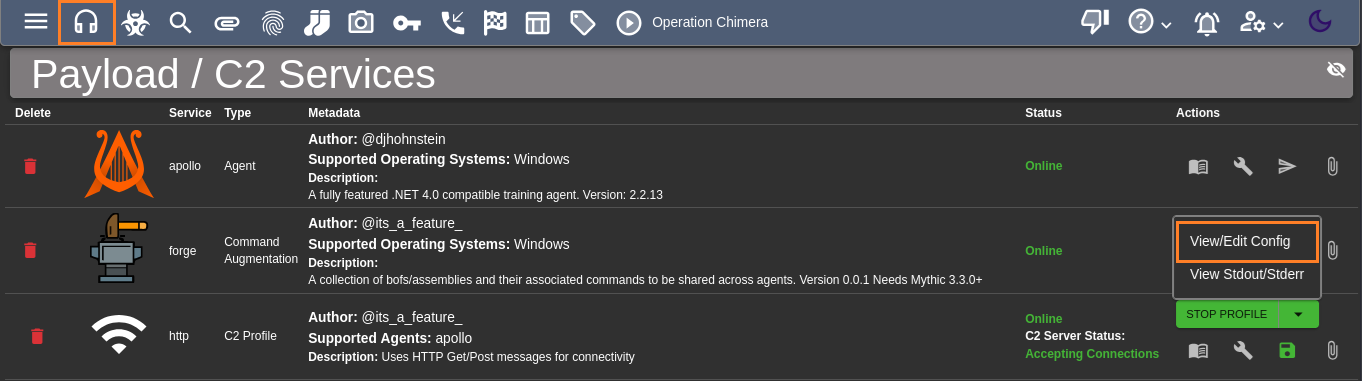
Task: Open the key credentials page
Action: [406, 22]
